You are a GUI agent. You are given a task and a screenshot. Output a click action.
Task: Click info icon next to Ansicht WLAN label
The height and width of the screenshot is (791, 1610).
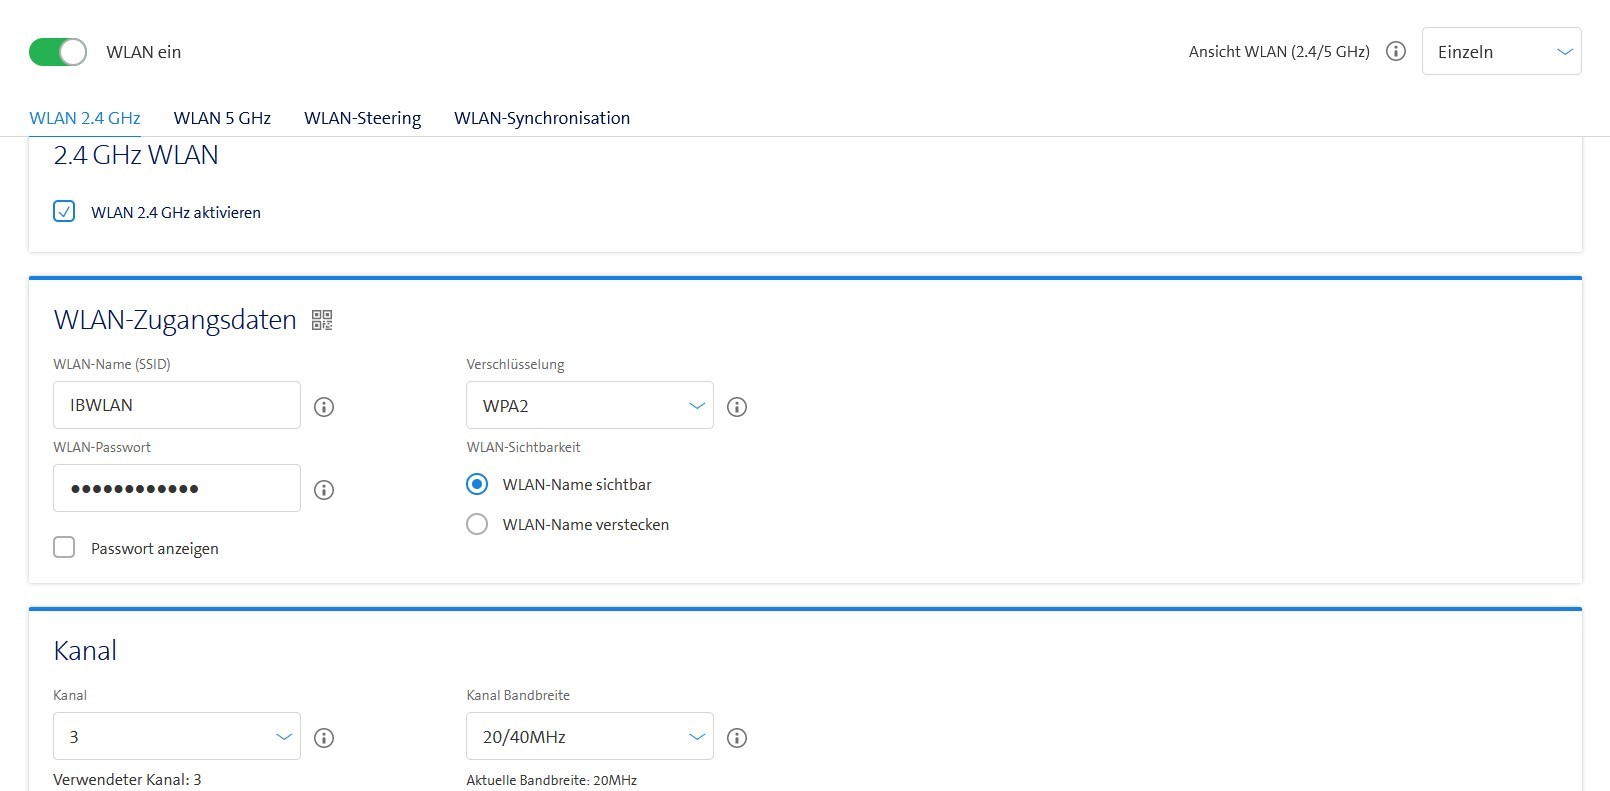click(1396, 51)
